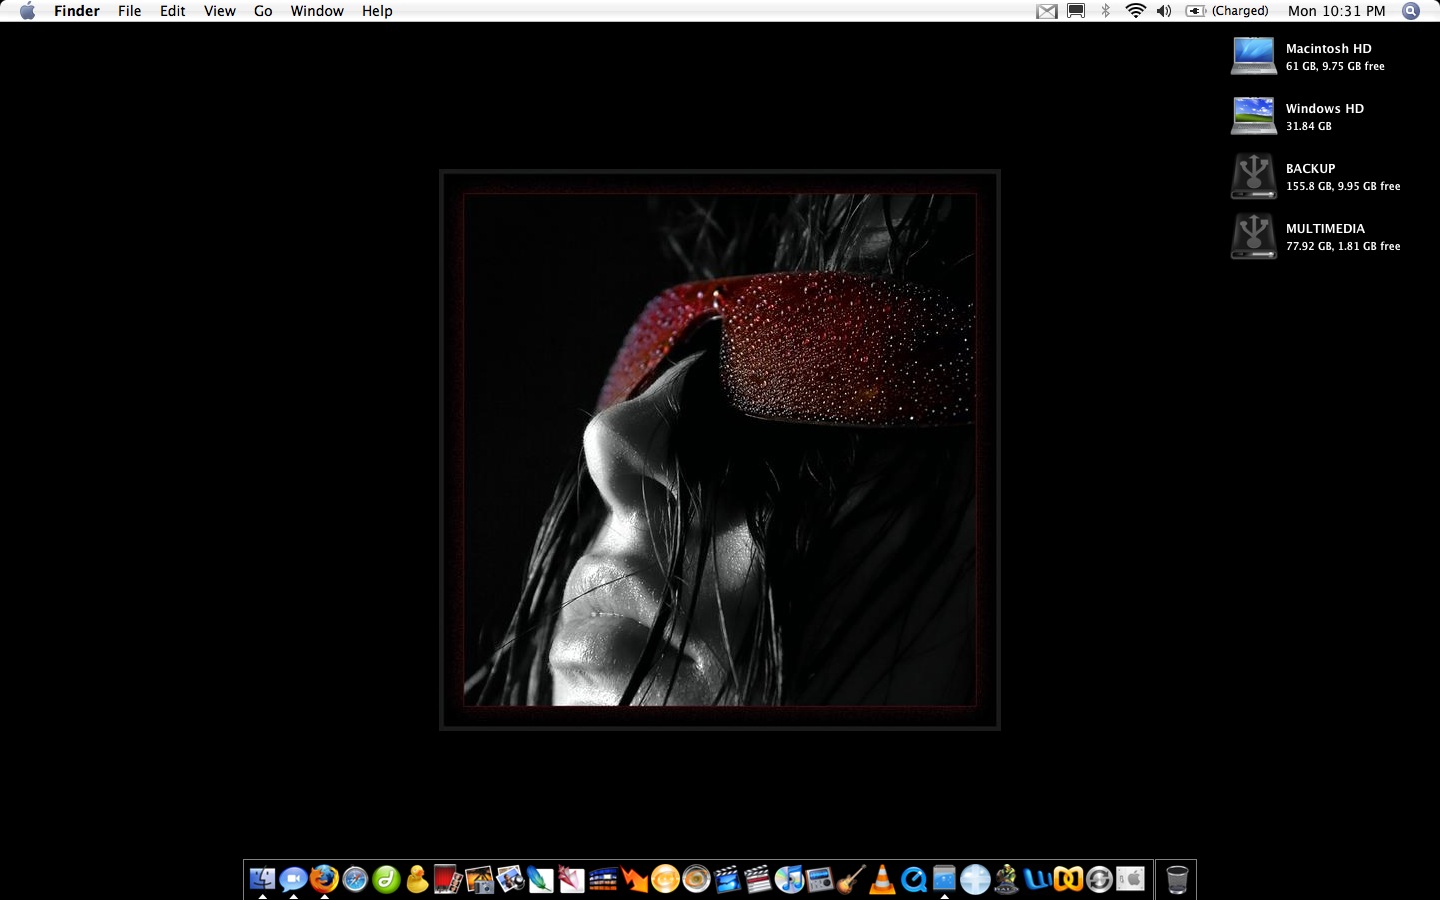The height and width of the screenshot is (900, 1440).
Task: Click the orange interlocked loops dock icon
Action: [1068, 879]
